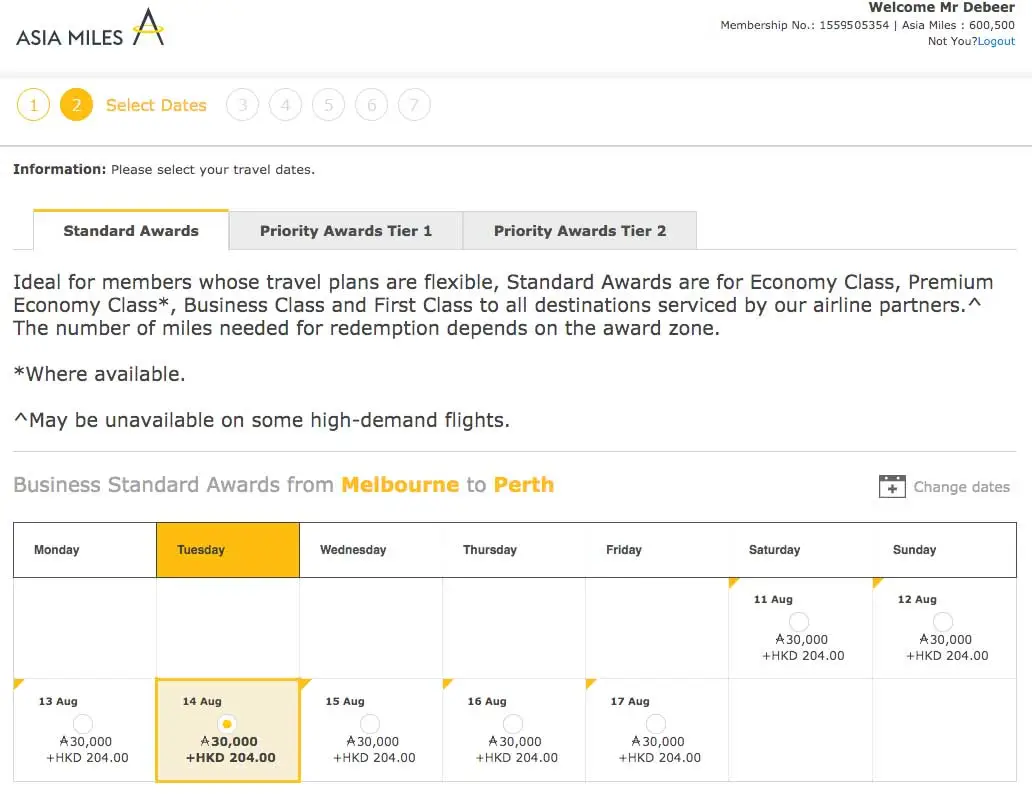Image resolution: width=1032 pixels, height=794 pixels.
Task: Open the Standard Awards tab
Action: pos(131,230)
